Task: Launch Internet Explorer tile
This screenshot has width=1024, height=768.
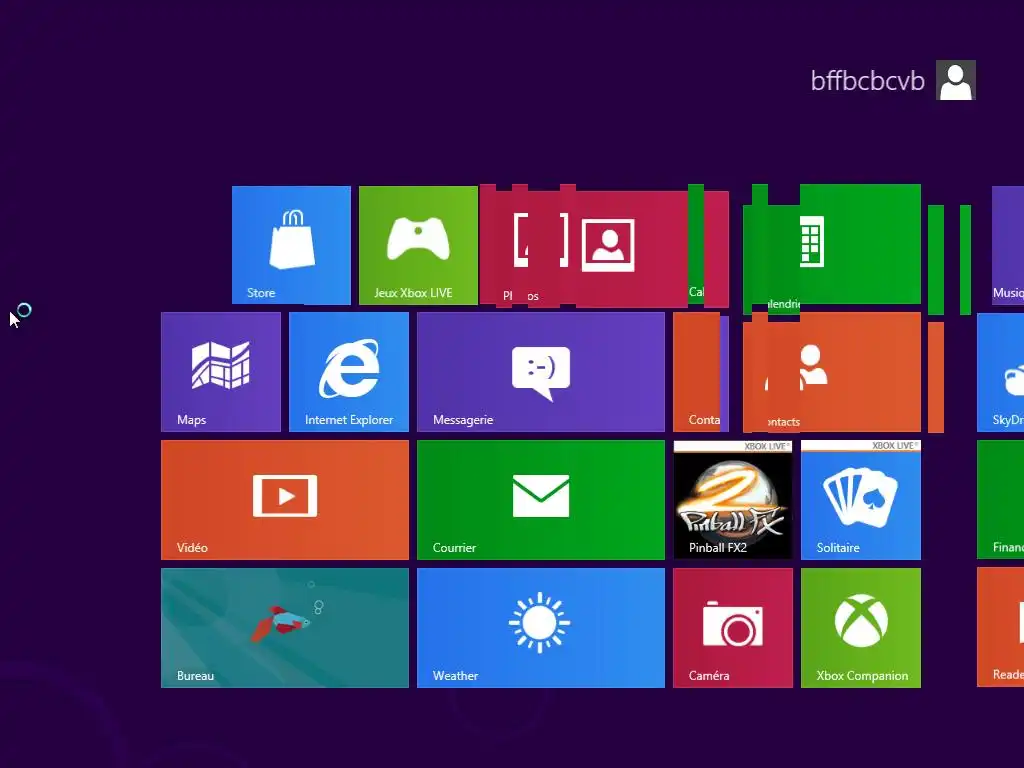Action: 349,372
